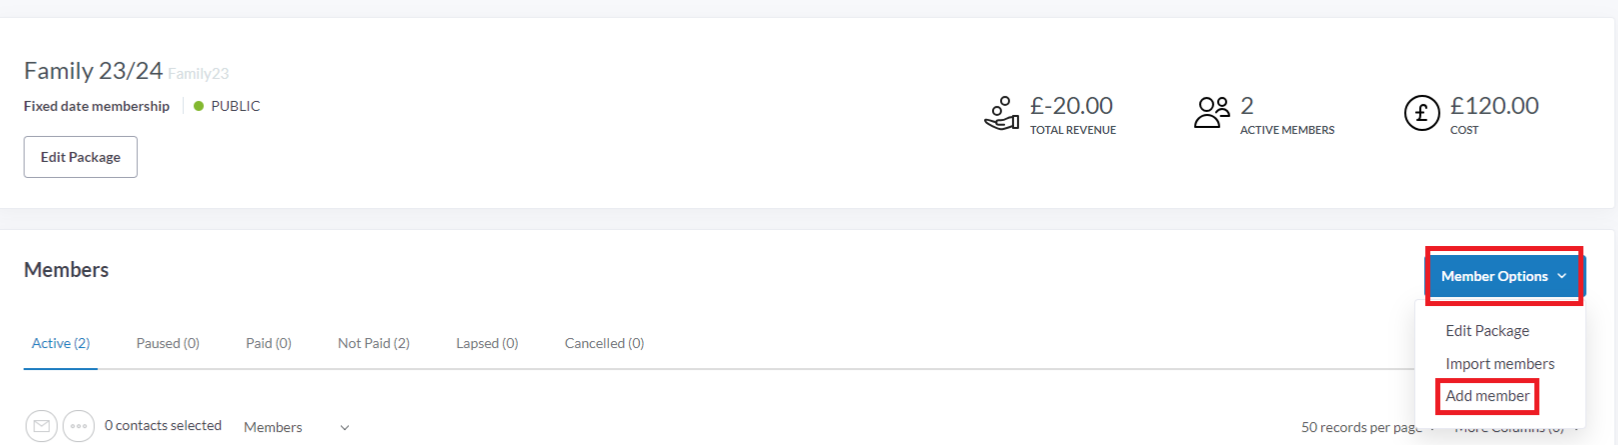View the Not Paid (2) tab
Screen dimensions: 1618x445
[x=374, y=343]
